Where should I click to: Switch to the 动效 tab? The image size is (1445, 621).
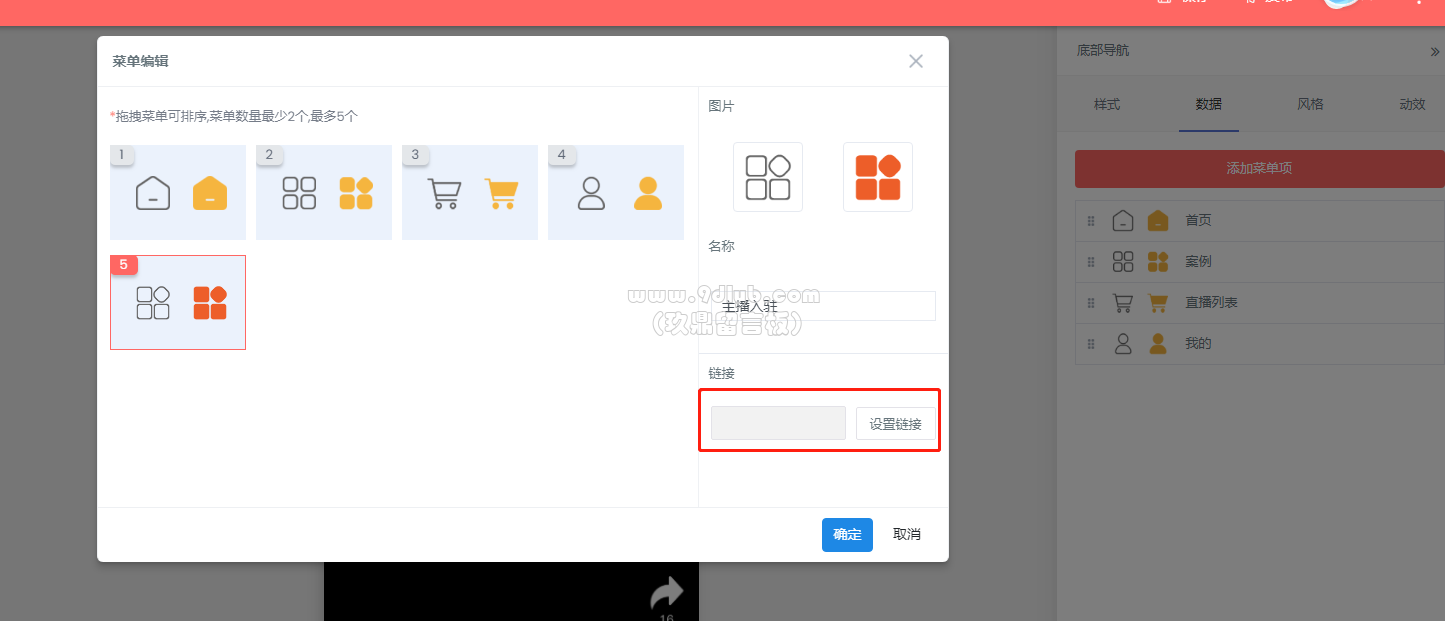click(x=1413, y=104)
